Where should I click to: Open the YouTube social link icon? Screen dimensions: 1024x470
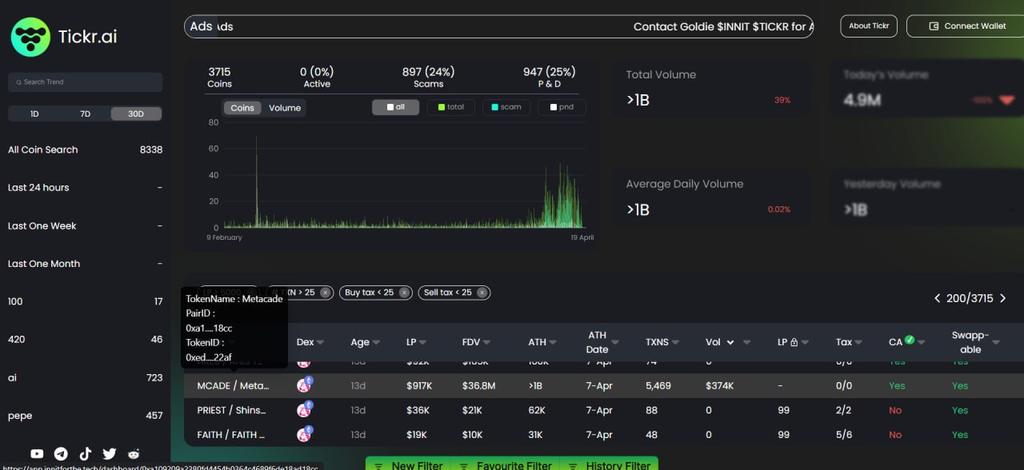[x=37, y=454]
